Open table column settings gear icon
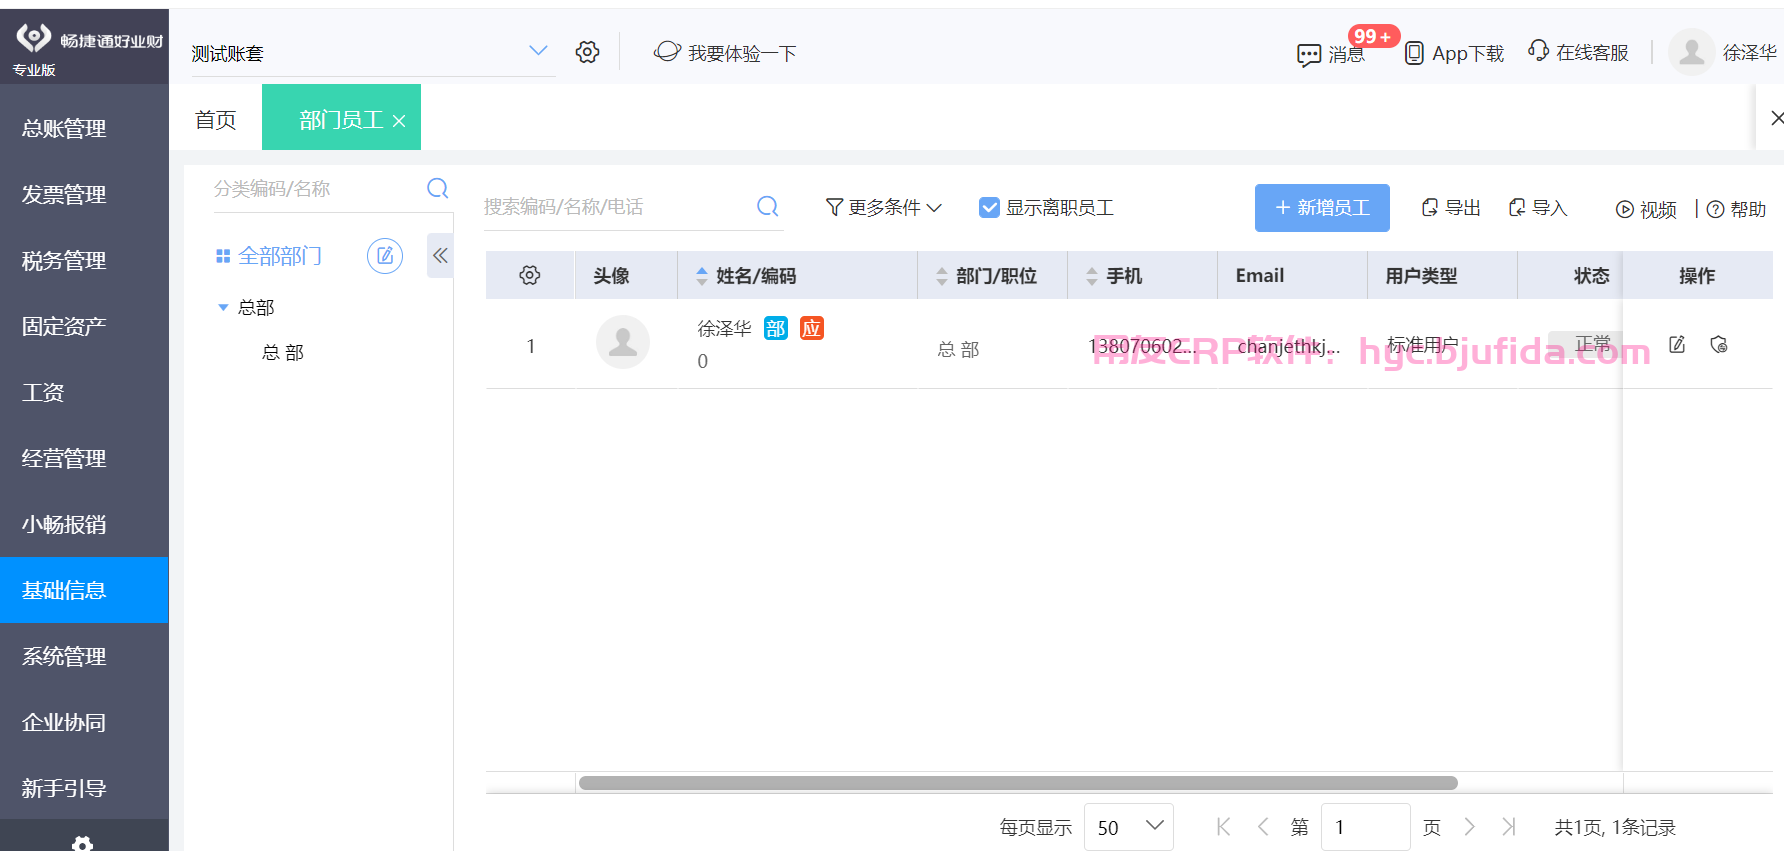The height and width of the screenshot is (851, 1784). click(x=530, y=275)
